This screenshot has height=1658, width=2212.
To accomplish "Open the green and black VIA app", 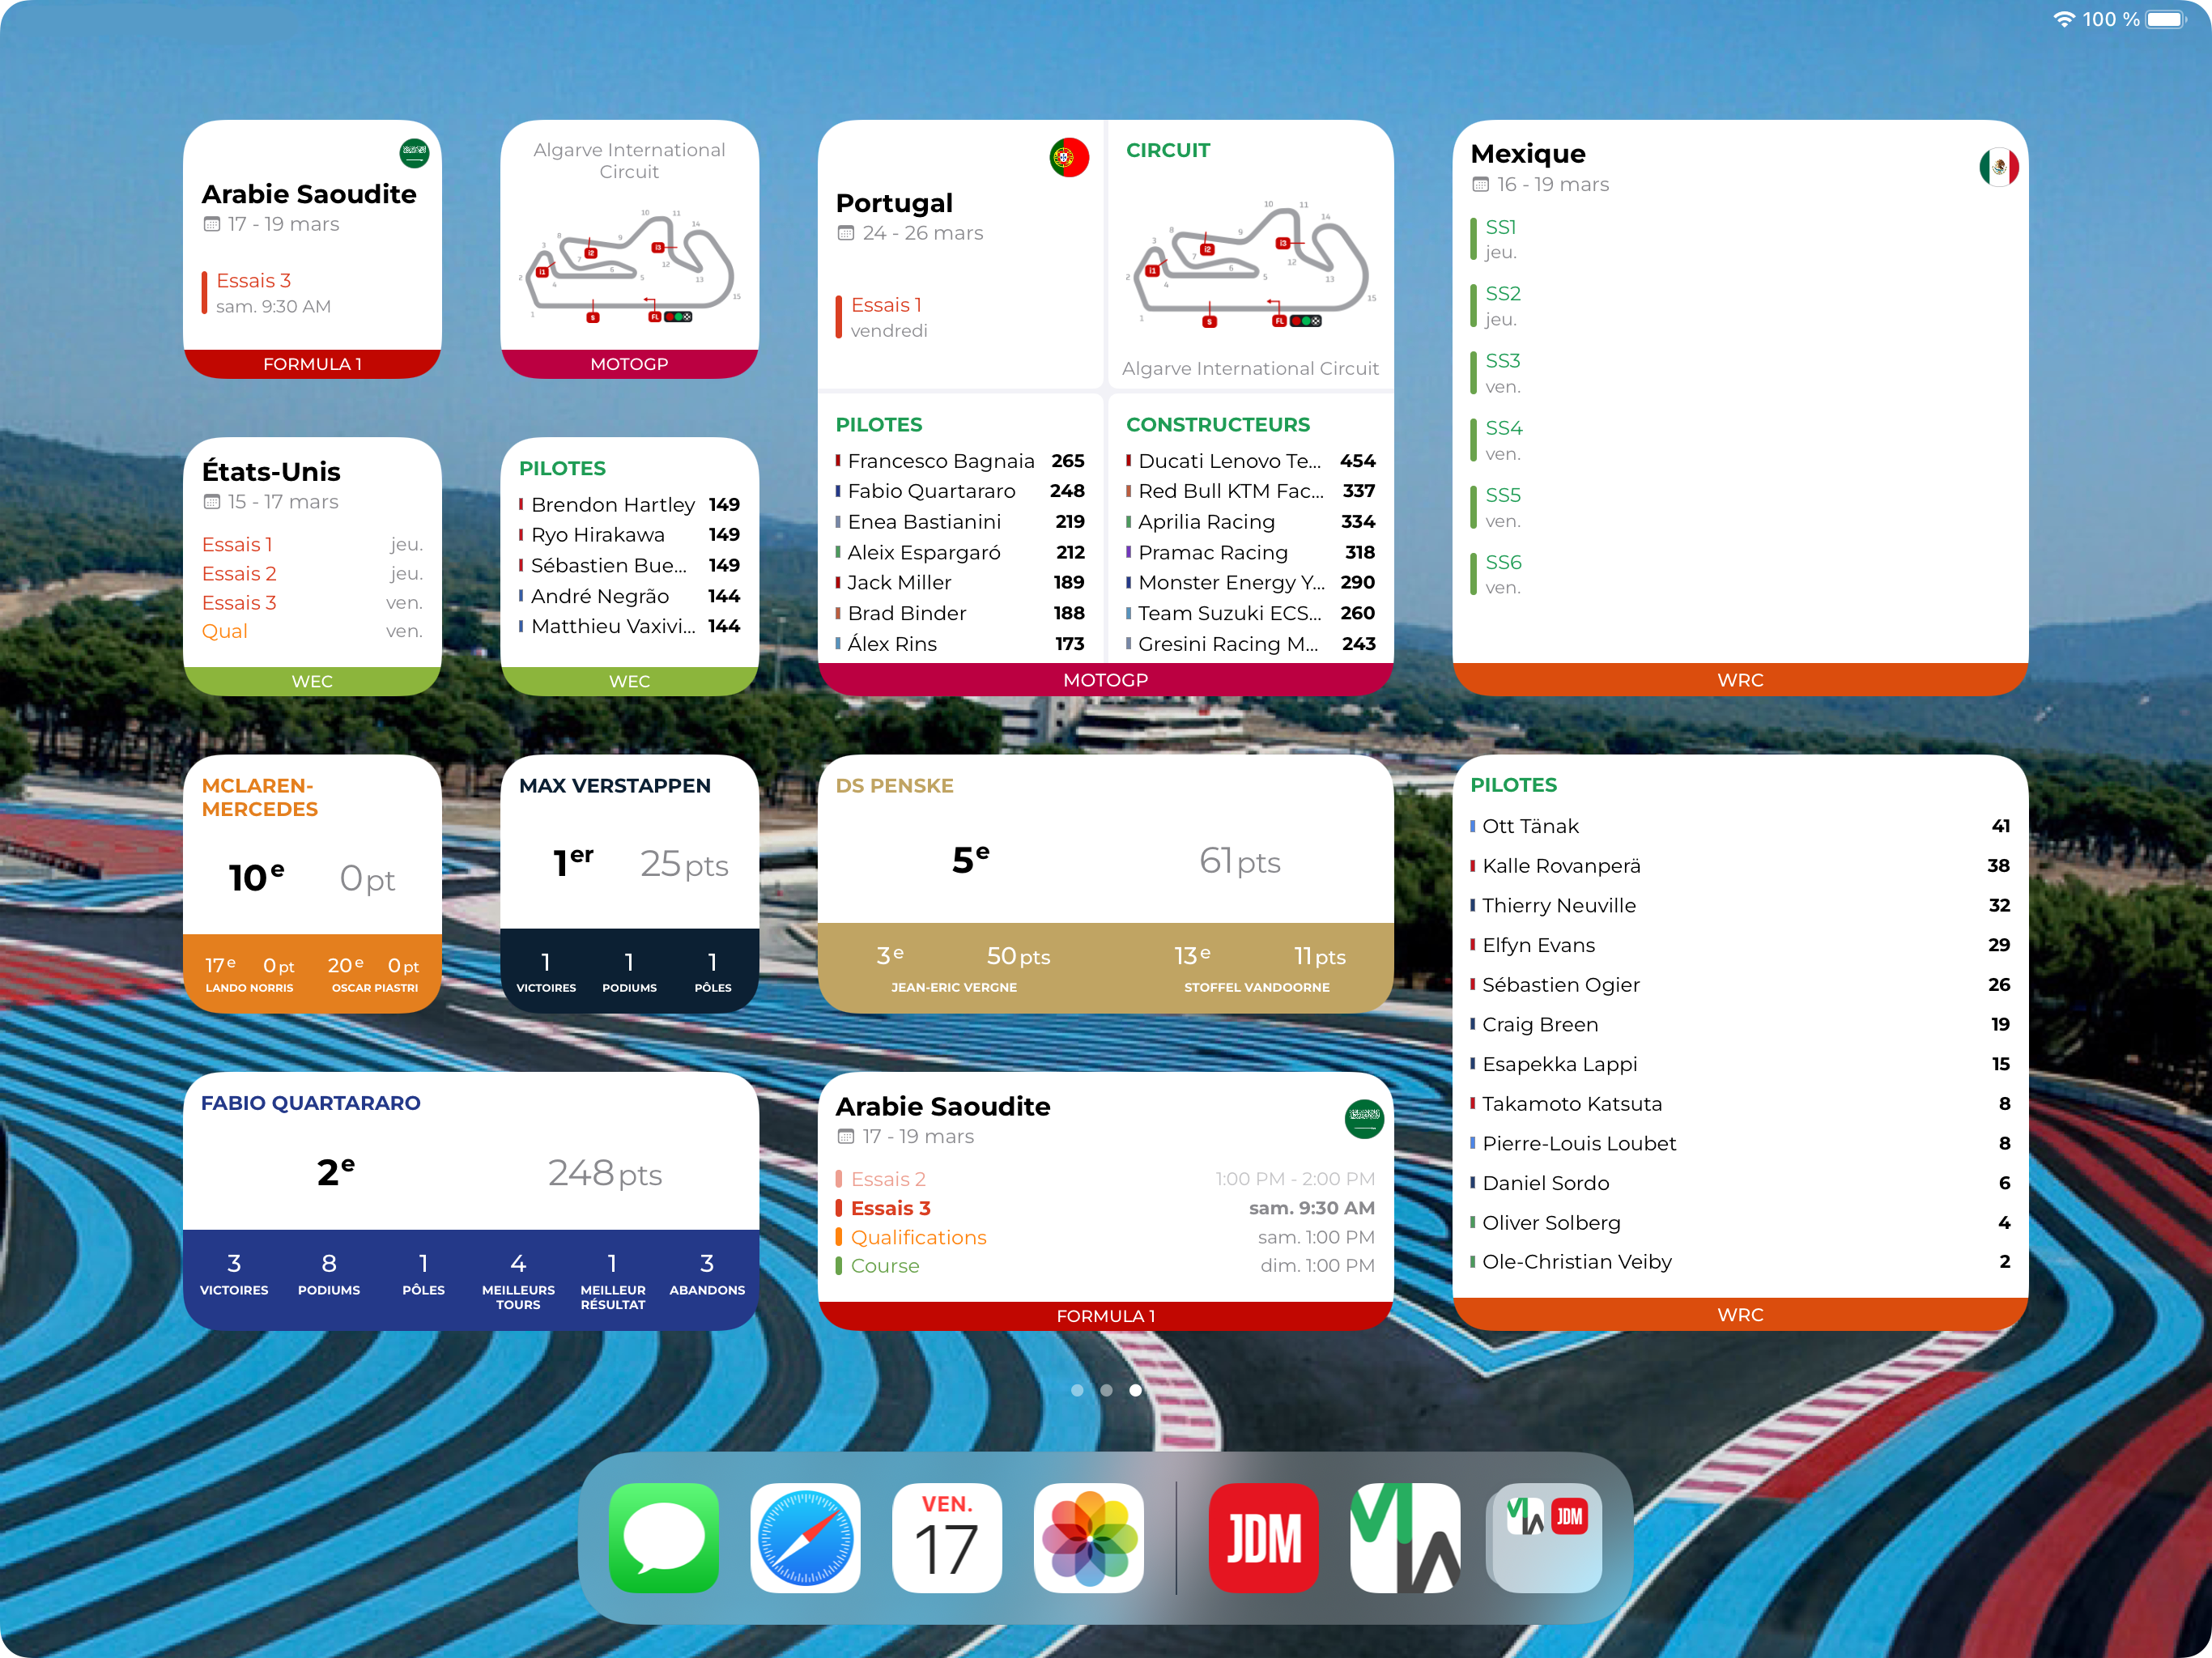I will point(1405,1538).
